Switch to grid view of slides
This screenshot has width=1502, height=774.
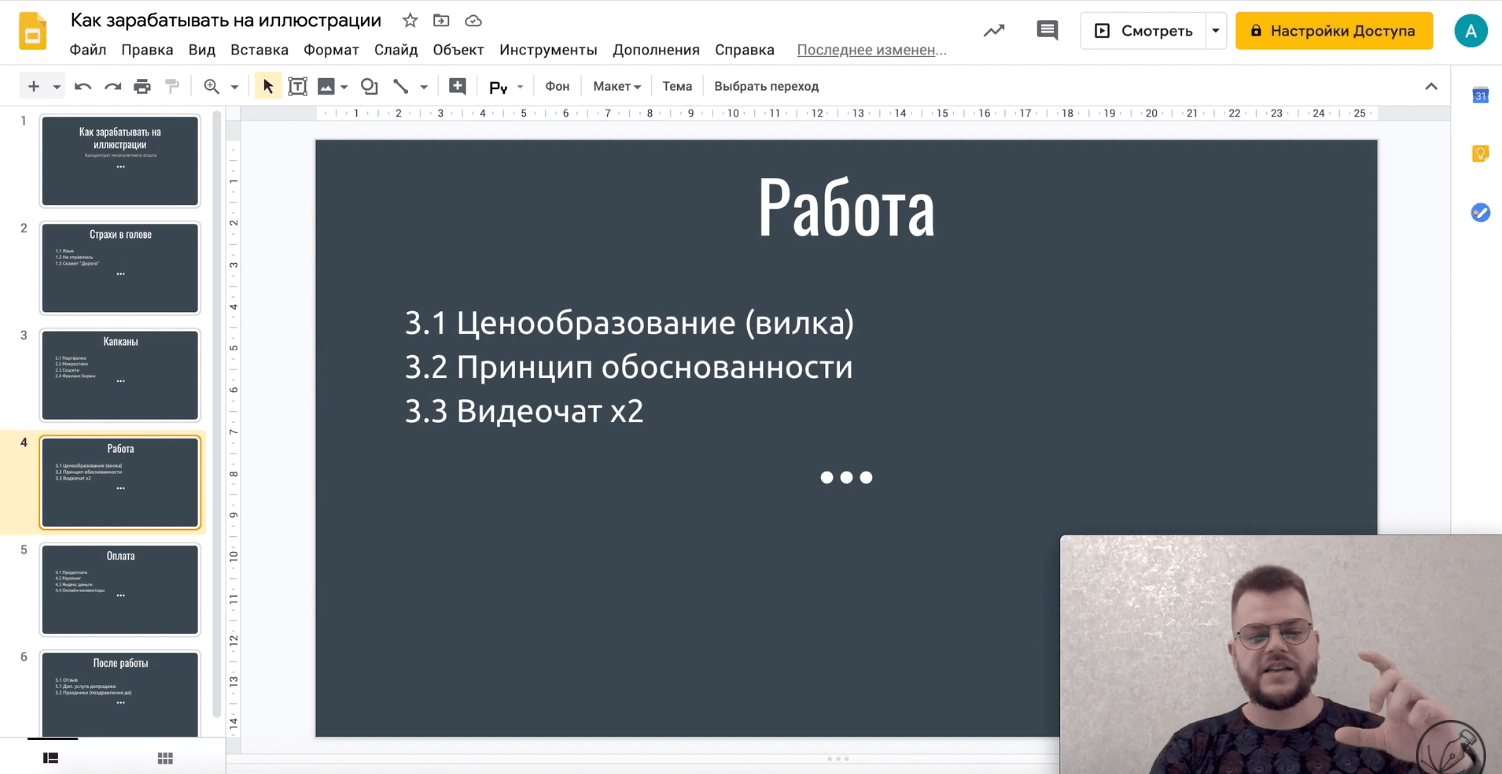(165, 759)
